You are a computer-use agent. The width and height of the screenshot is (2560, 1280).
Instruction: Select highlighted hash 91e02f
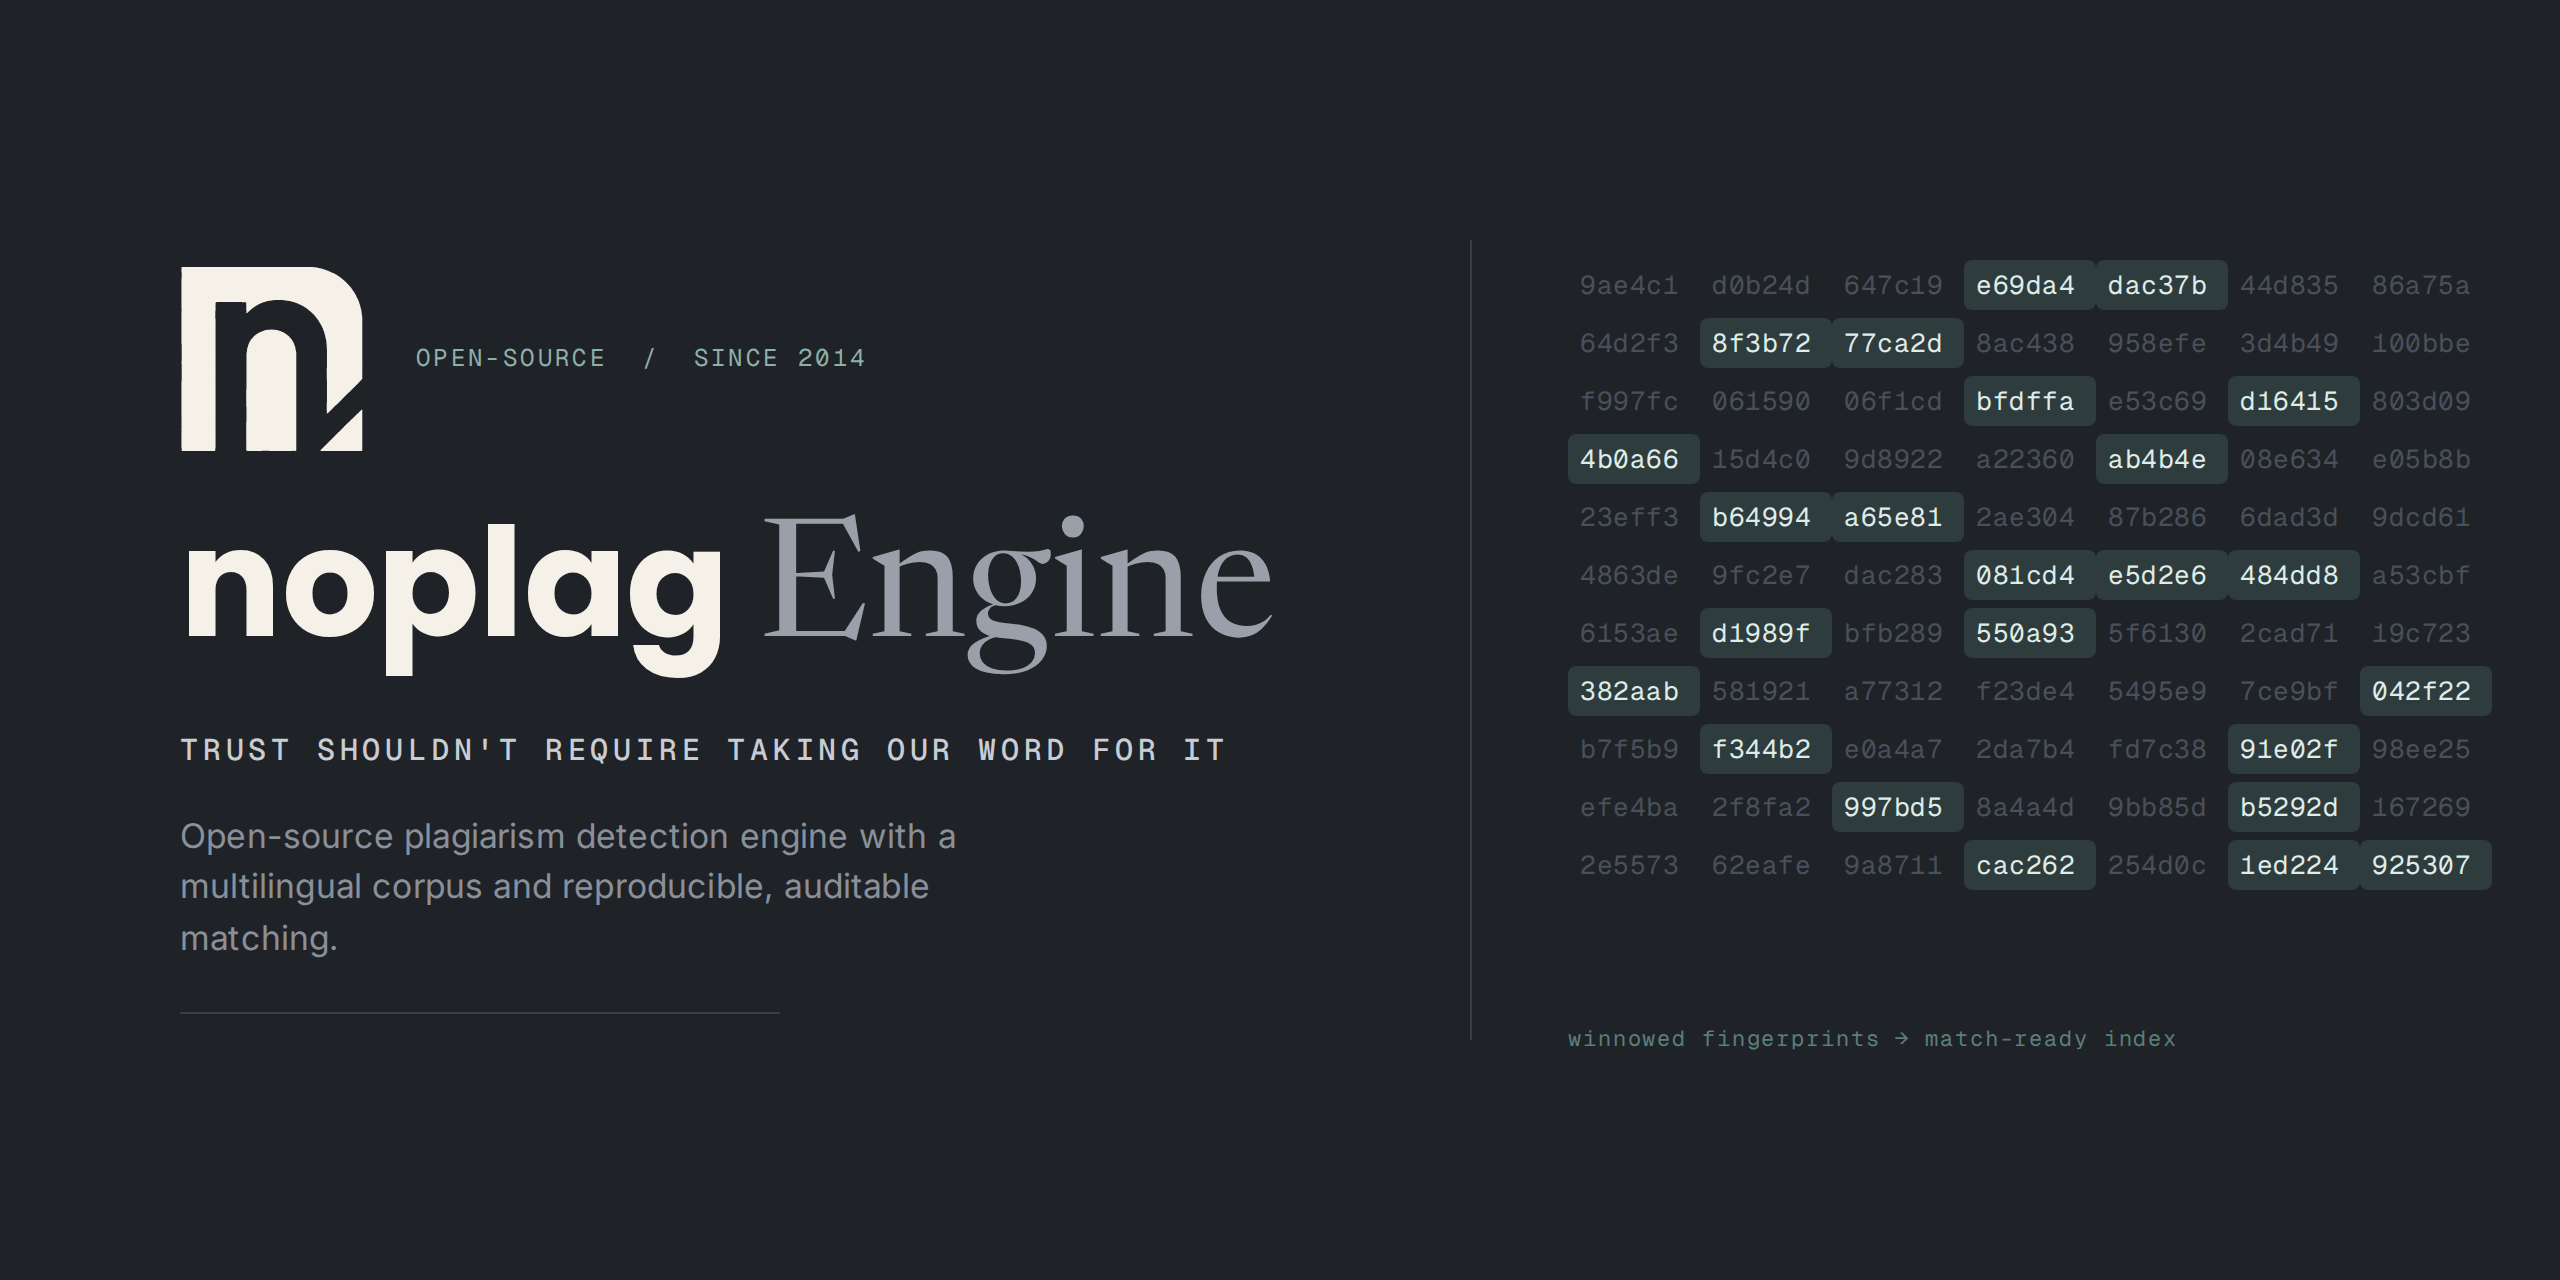2294,749
